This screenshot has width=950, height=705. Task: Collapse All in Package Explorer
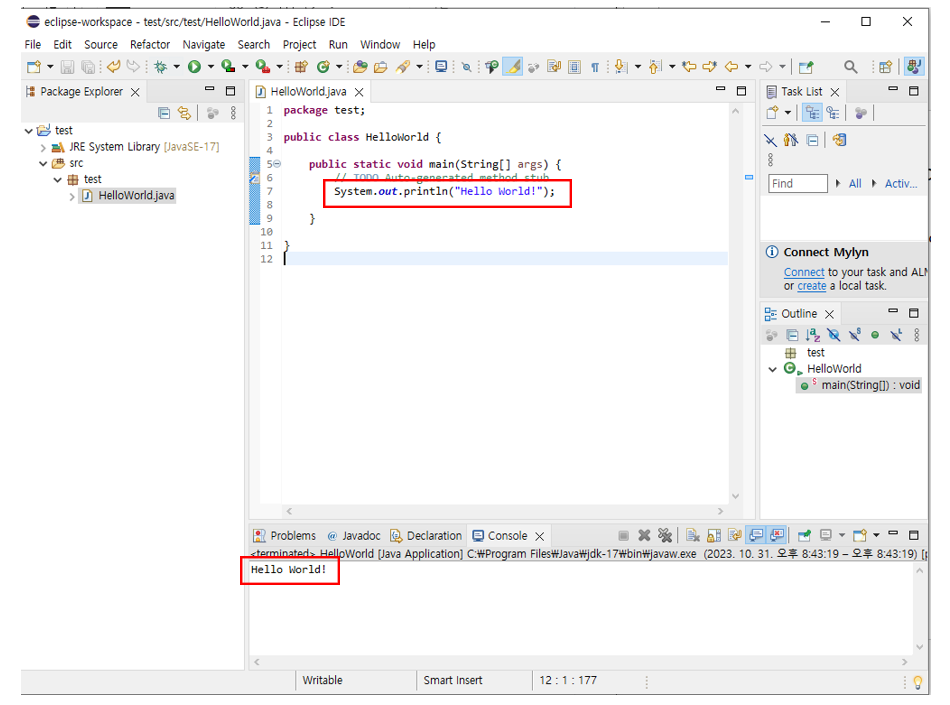tap(164, 113)
